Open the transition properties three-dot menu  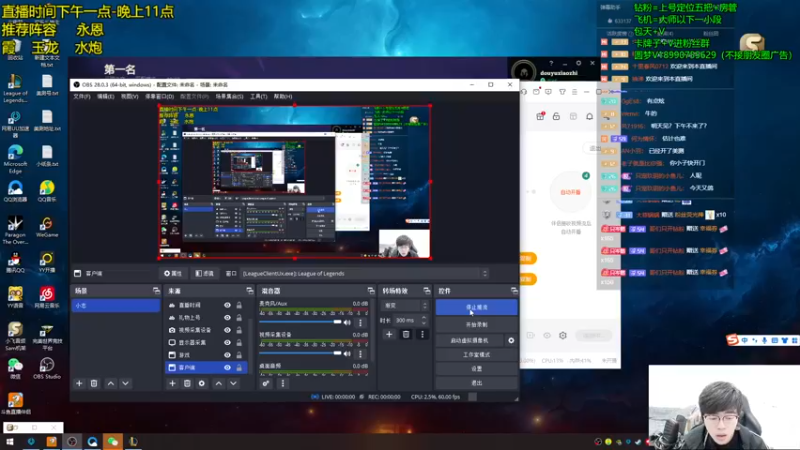(x=422, y=334)
